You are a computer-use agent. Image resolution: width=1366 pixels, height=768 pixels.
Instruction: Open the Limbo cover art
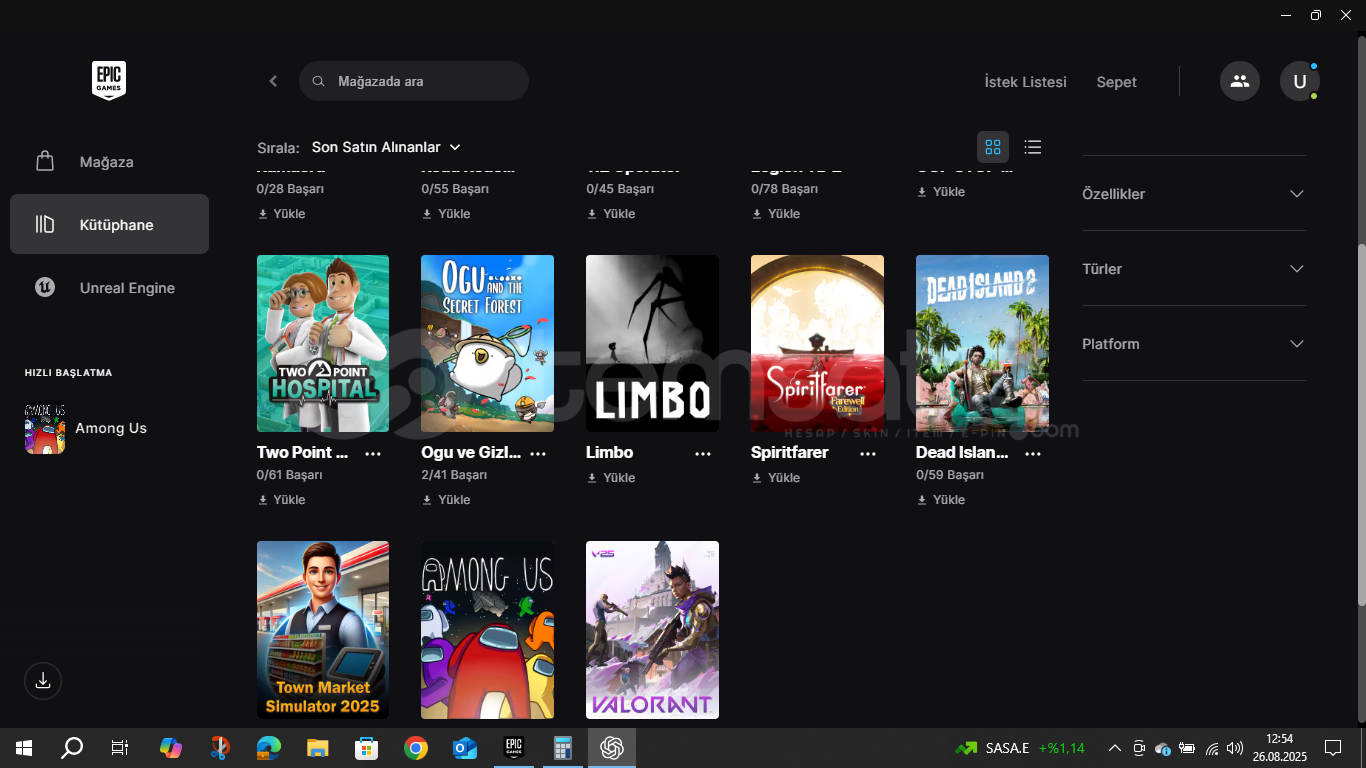pos(652,343)
